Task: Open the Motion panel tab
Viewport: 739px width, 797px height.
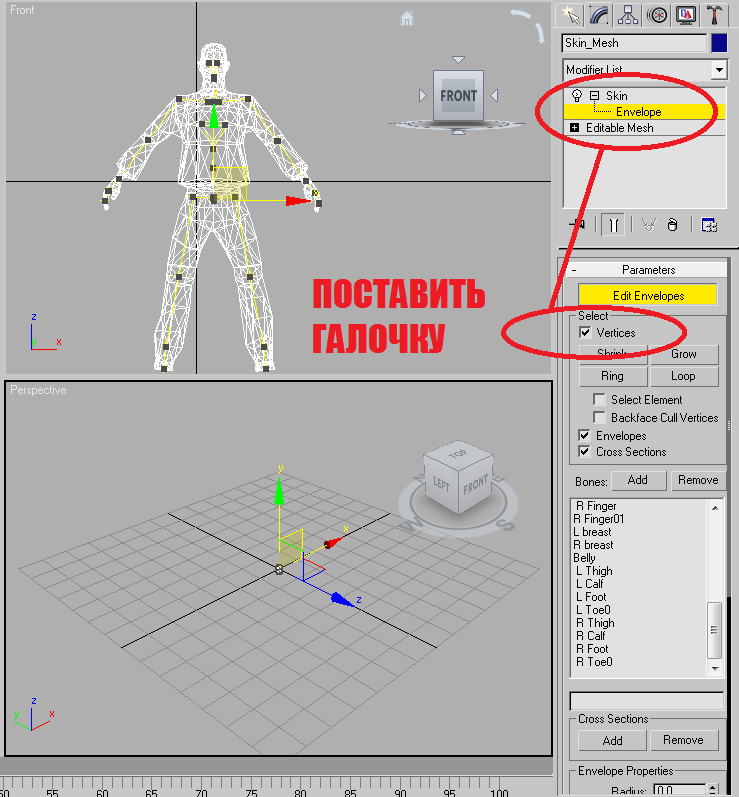Action: (x=657, y=15)
